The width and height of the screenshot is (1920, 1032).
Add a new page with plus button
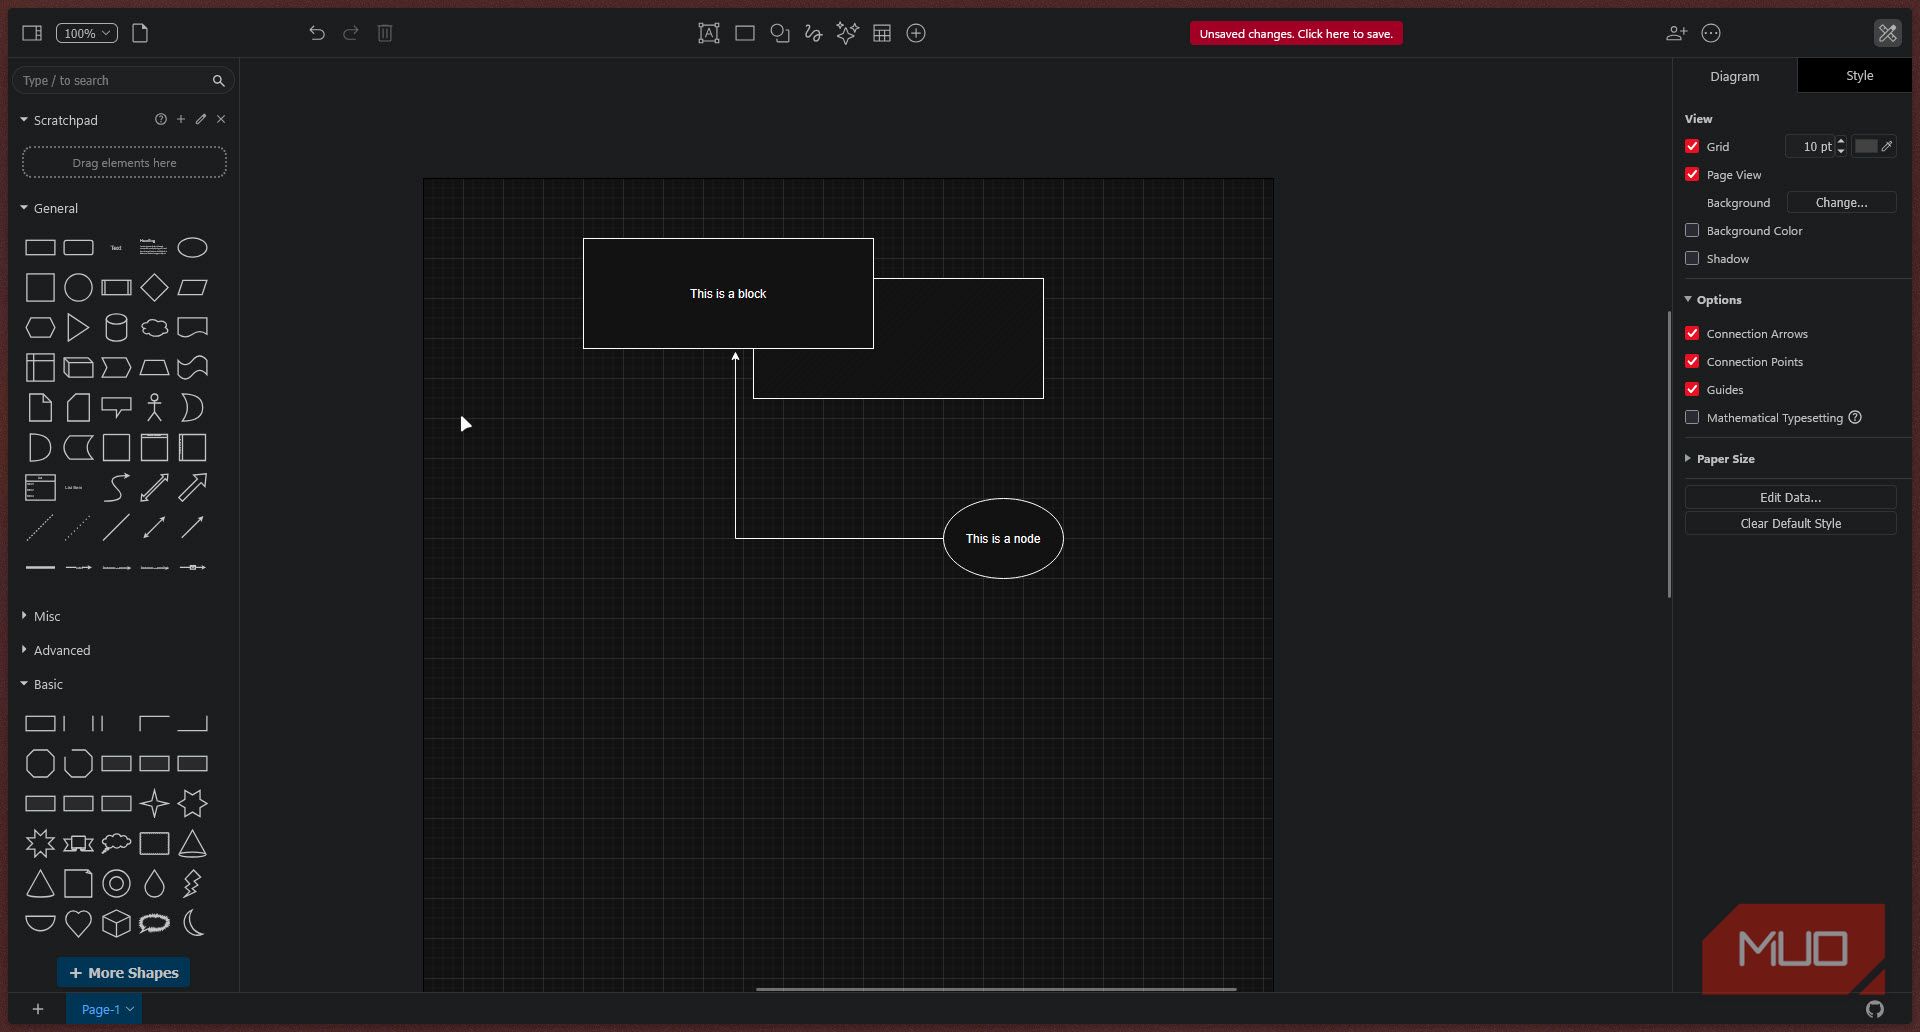pos(38,1009)
